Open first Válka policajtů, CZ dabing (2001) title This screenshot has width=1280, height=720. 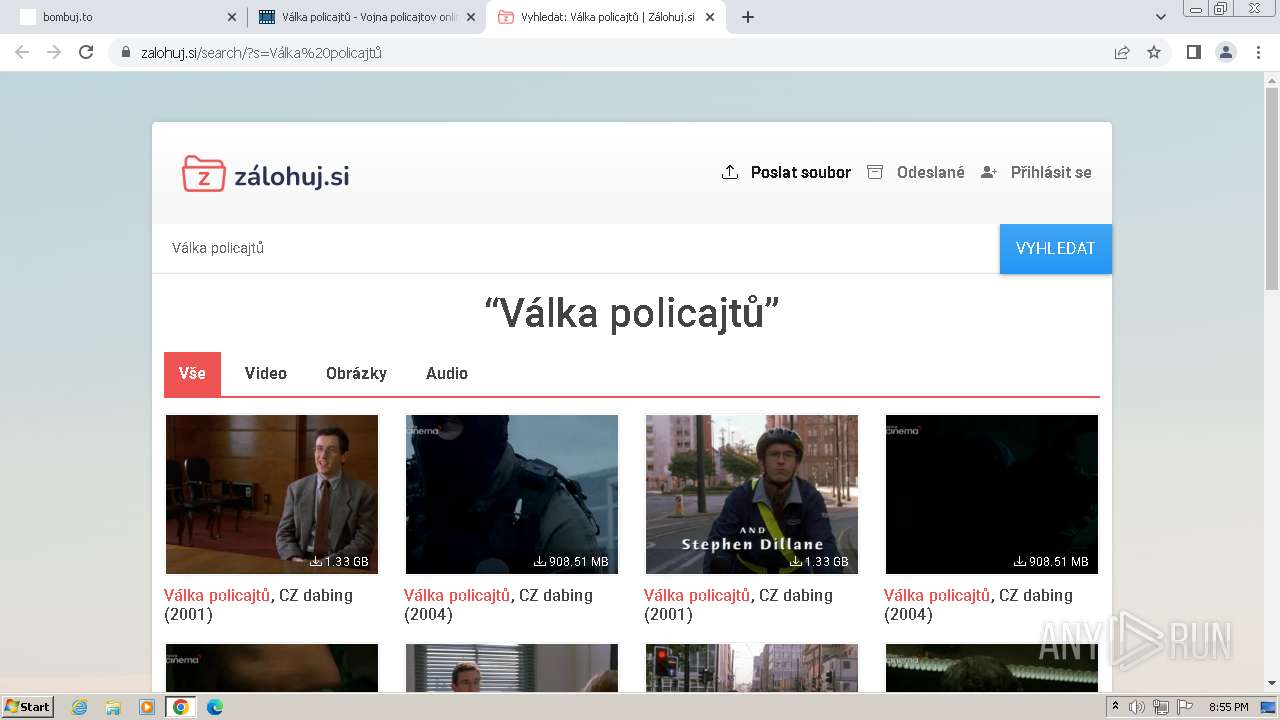[258, 604]
